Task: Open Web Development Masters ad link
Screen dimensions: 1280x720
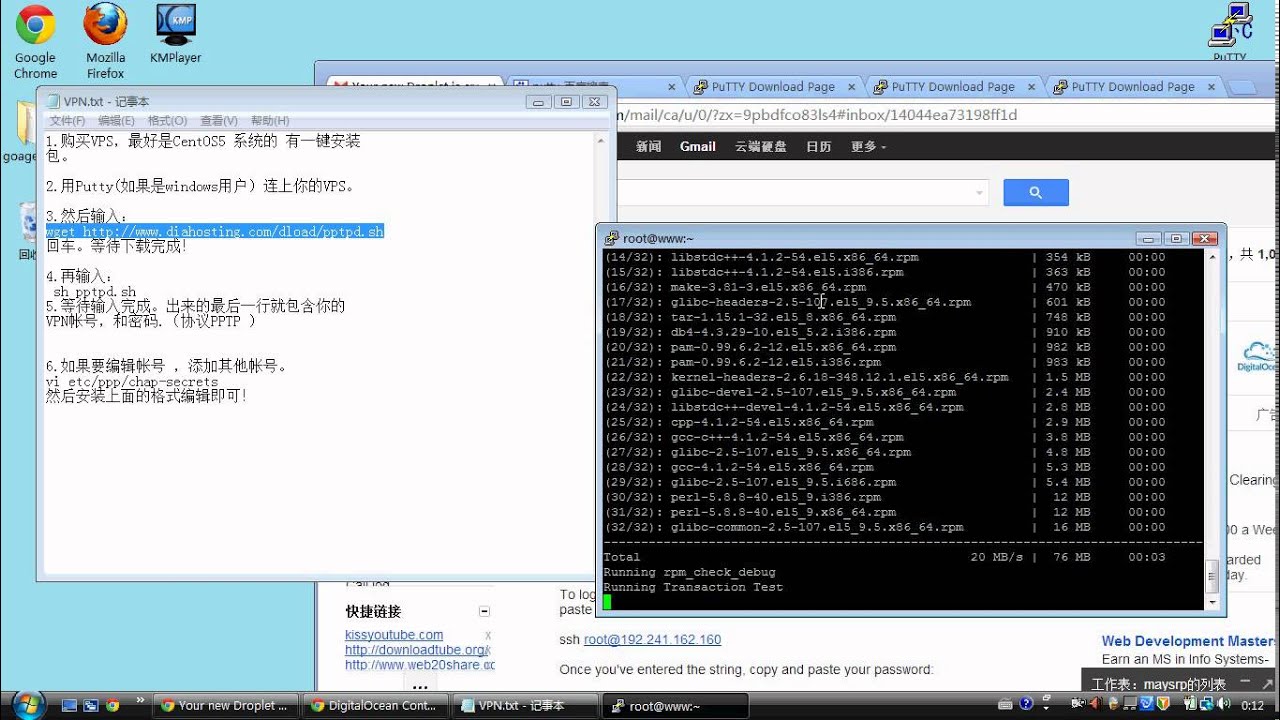Action: coord(1188,641)
